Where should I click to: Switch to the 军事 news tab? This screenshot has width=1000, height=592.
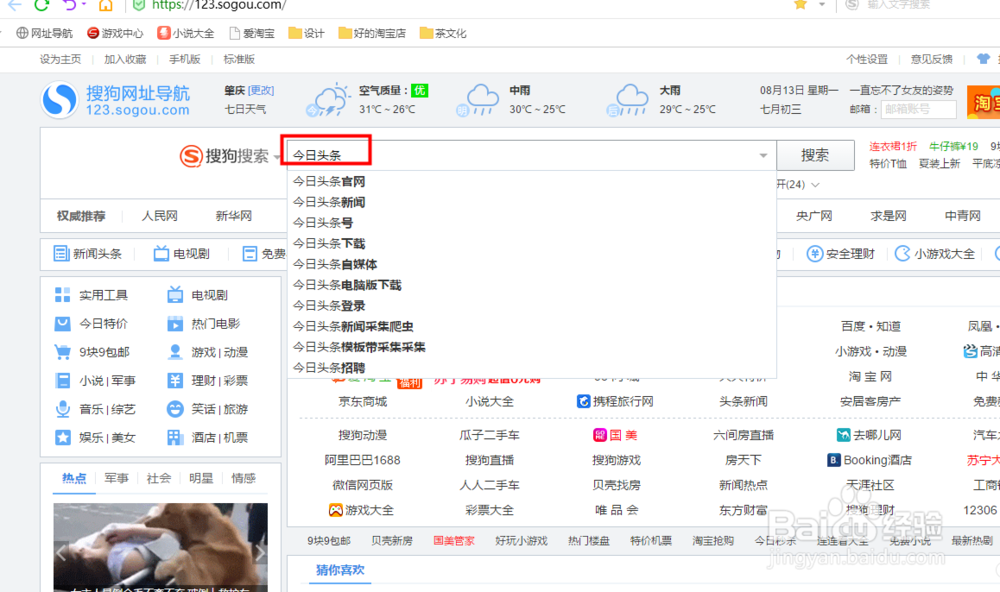[x=116, y=478]
